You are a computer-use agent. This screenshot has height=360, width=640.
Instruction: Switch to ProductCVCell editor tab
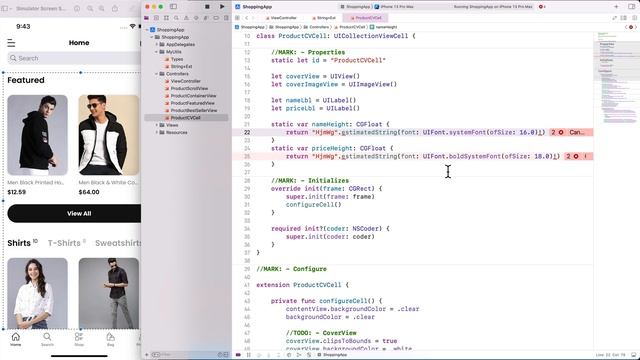366,18
